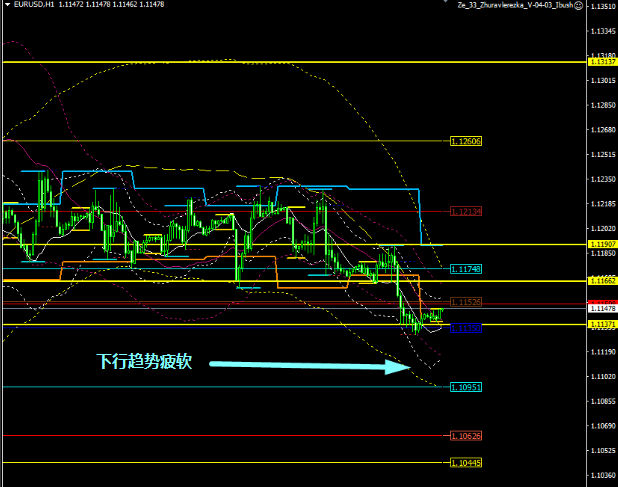Select the 1.10445 yellow price tag
Screen dimensions: 618x487
[x=466, y=463]
